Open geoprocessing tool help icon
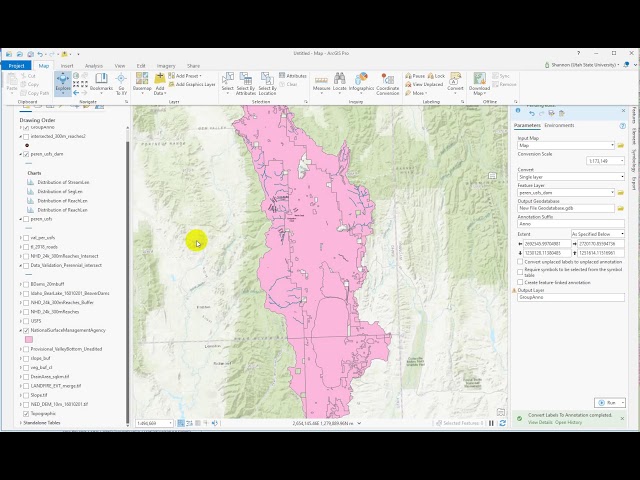 (622, 126)
